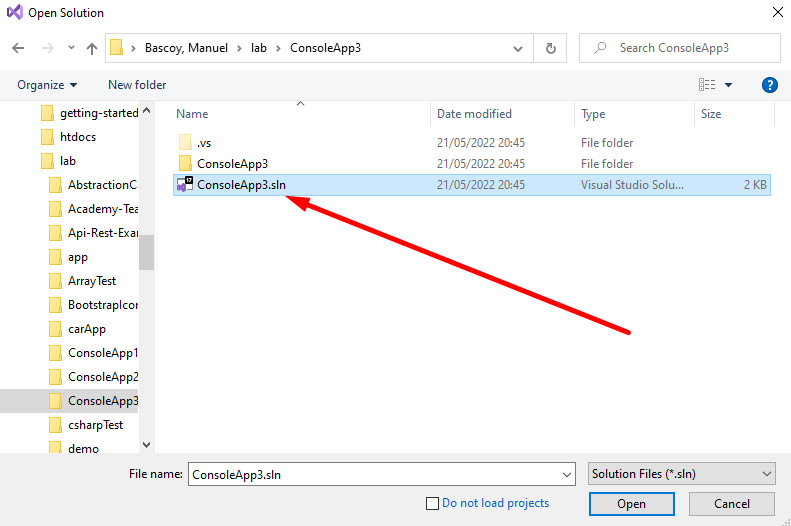The width and height of the screenshot is (791, 526).
Task: Refresh the ConsoleApp3 folder view
Action: tap(550, 48)
